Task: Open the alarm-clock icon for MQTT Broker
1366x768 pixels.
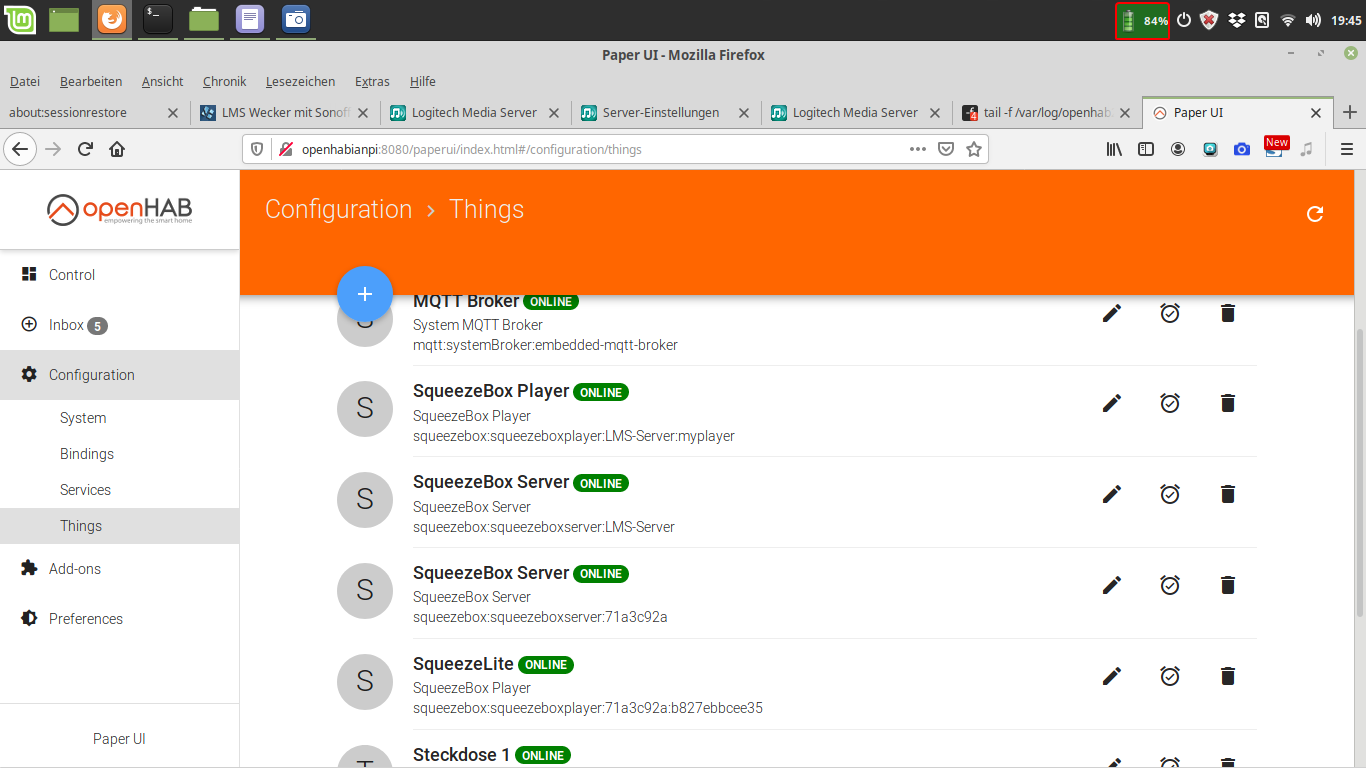Action: tap(1170, 313)
